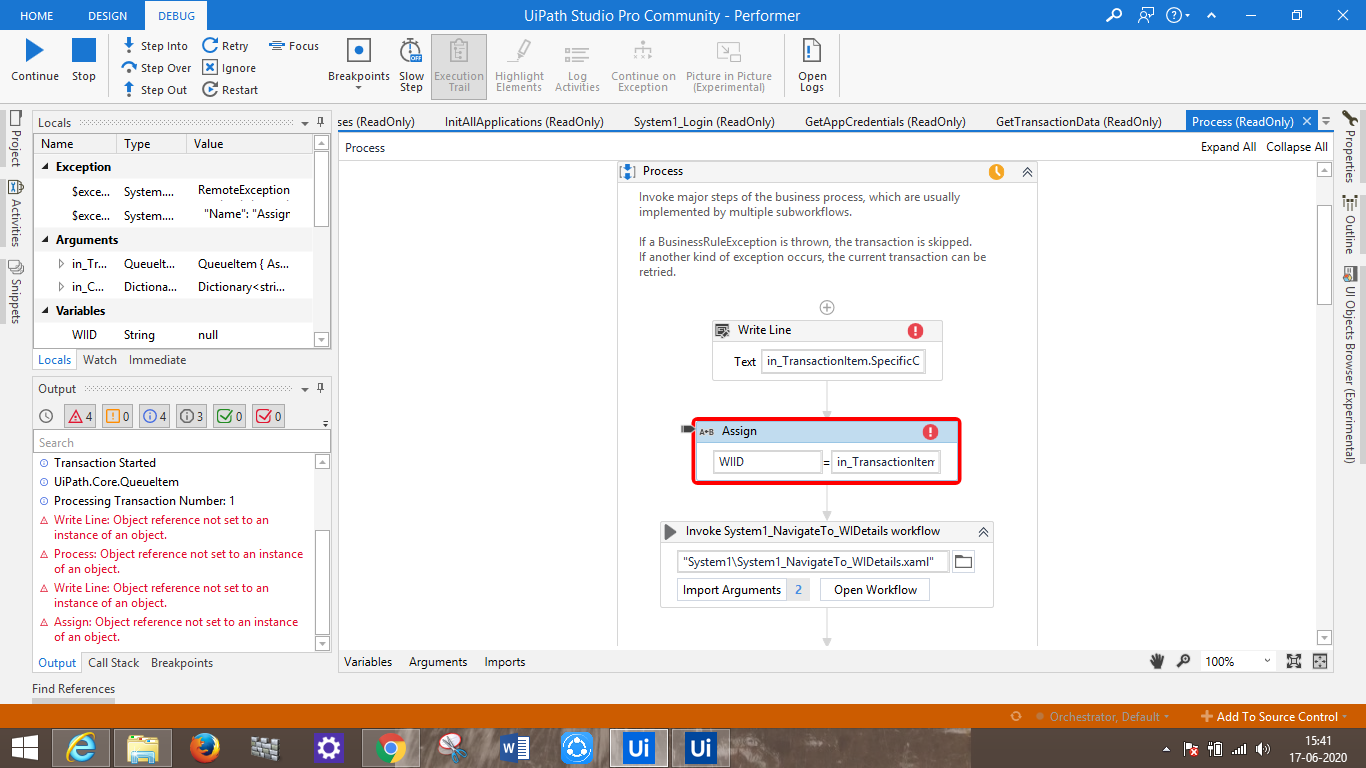Collapse the Process sequence with its chevron

click(x=1026, y=172)
